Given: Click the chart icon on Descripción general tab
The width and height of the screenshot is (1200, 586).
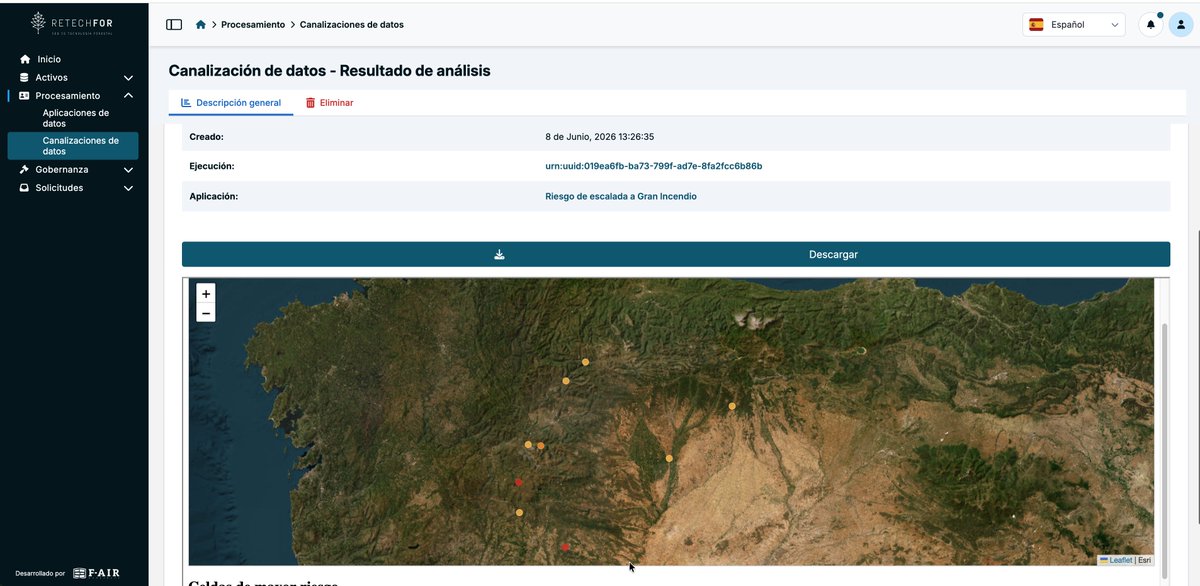Looking at the screenshot, I should (186, 103).
